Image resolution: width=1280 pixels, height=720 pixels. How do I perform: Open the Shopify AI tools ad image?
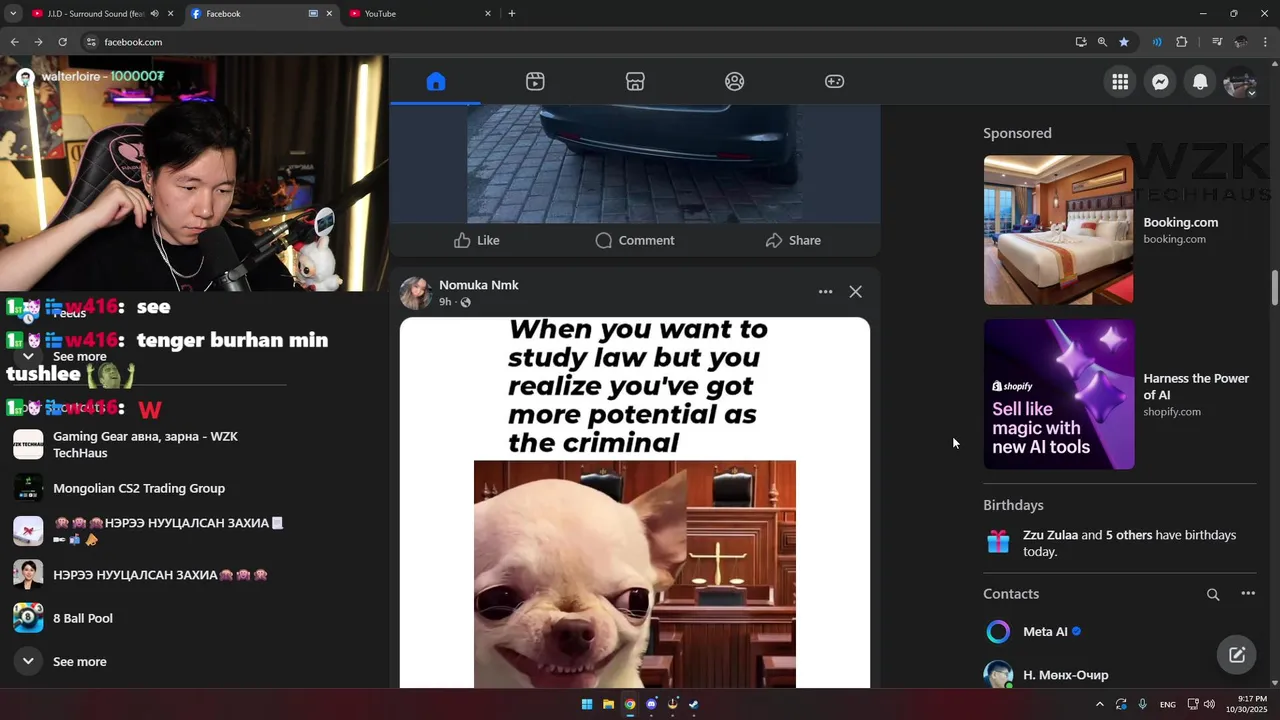point(1059,394)
